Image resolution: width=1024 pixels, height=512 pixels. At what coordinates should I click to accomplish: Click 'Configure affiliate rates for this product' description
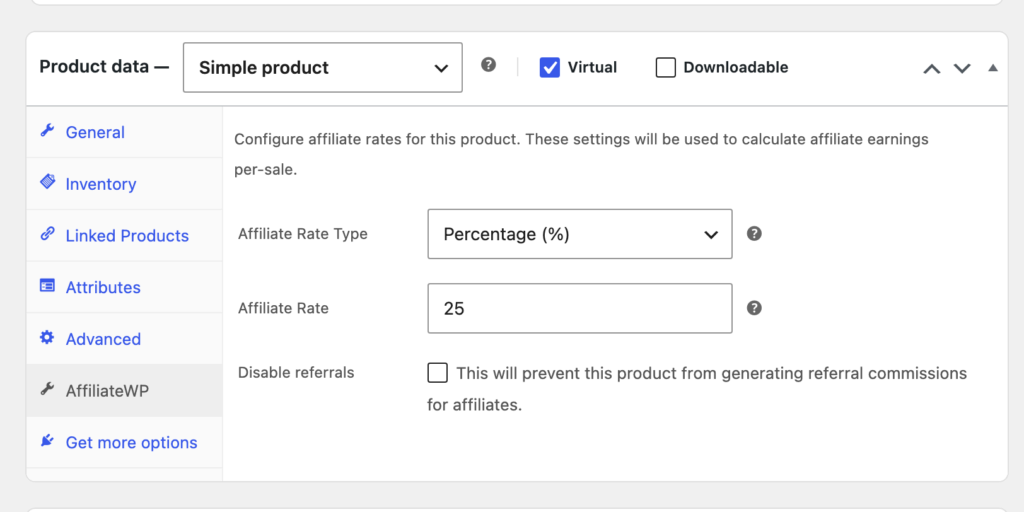(x=581, y=155)
